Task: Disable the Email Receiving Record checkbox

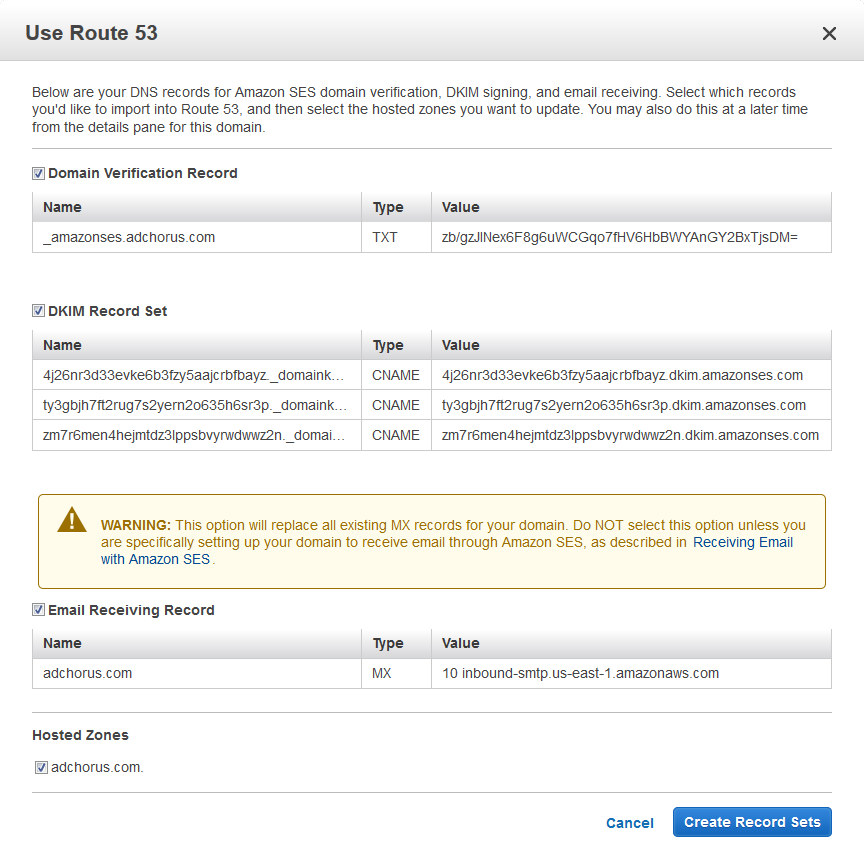Action: 39,610
